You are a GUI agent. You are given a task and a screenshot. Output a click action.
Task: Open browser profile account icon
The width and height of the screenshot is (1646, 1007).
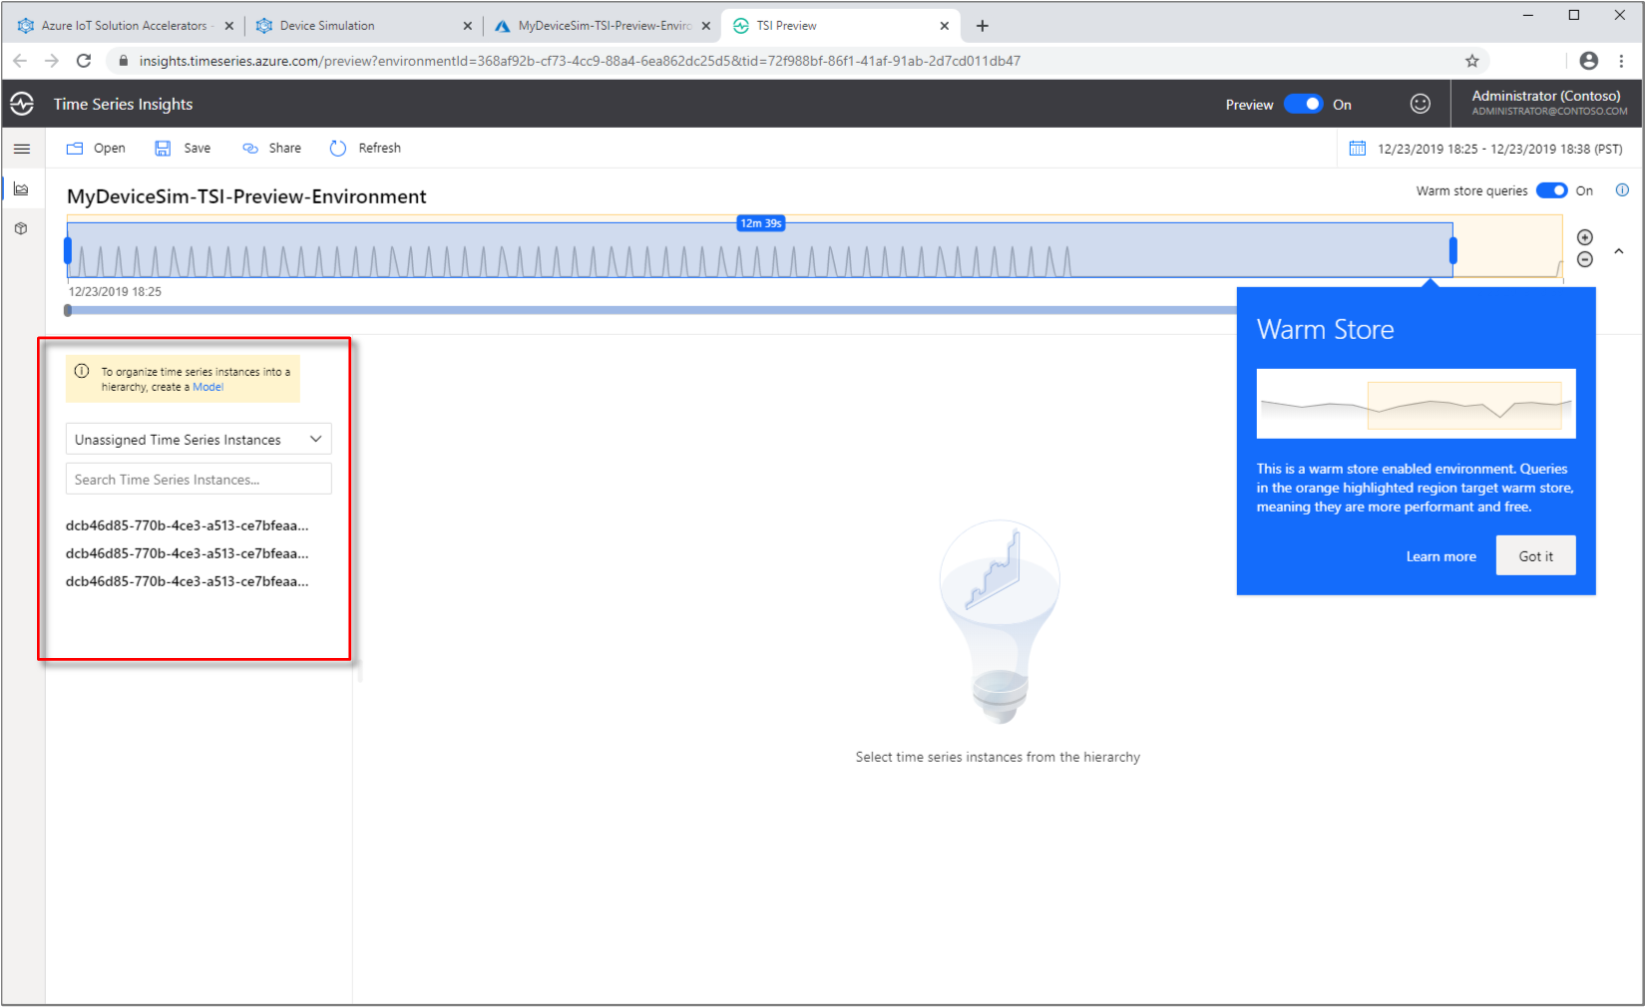point(1589,61)
